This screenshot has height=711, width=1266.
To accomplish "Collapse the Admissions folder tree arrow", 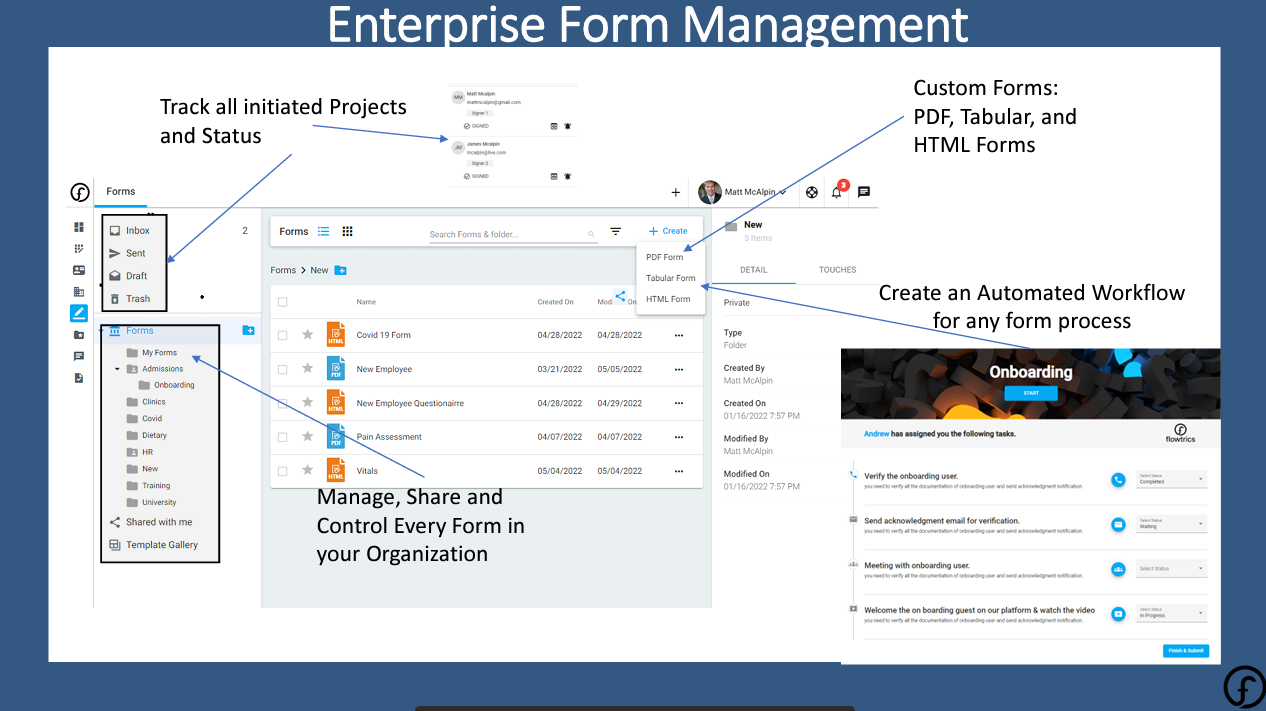I will (117, 369).
